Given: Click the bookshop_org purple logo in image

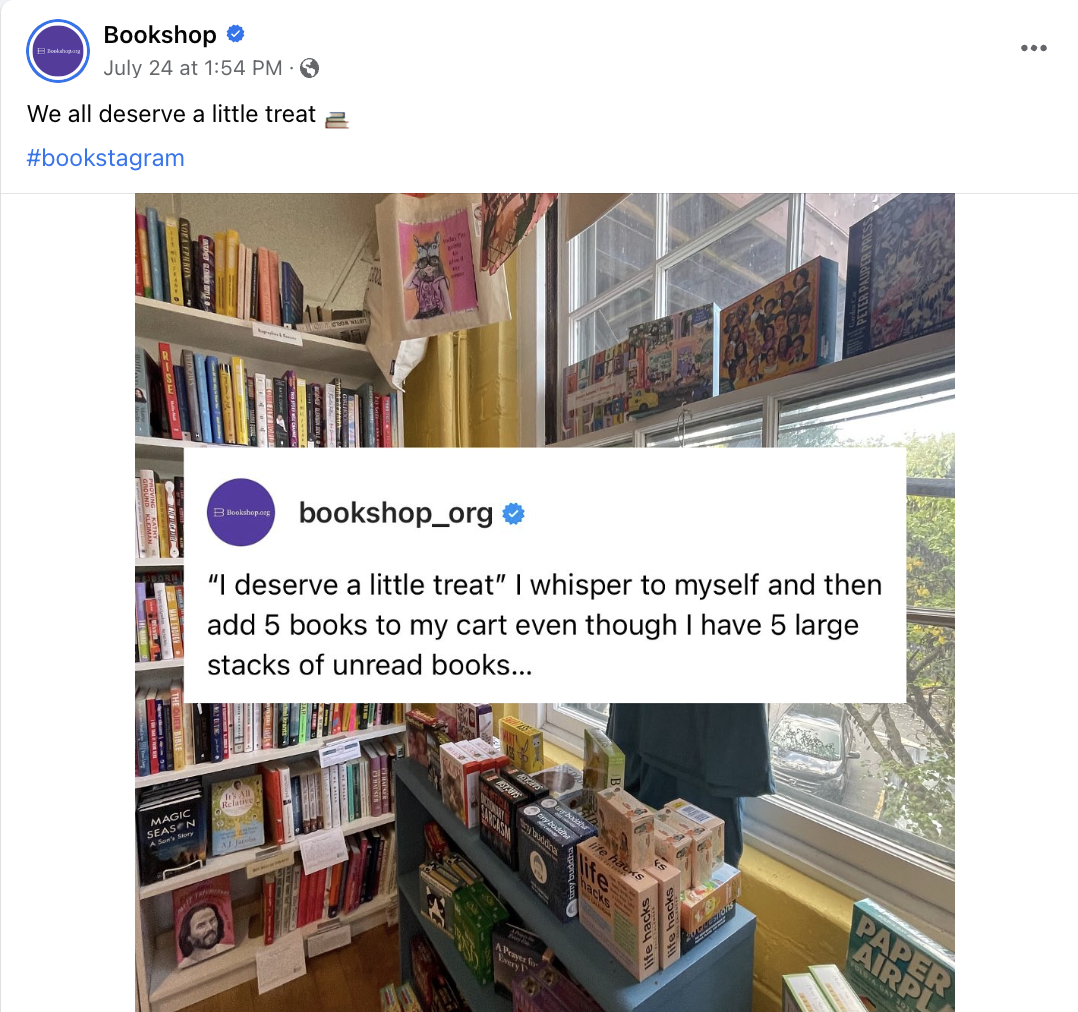Looking at the screenshot, I should [241, 512].
